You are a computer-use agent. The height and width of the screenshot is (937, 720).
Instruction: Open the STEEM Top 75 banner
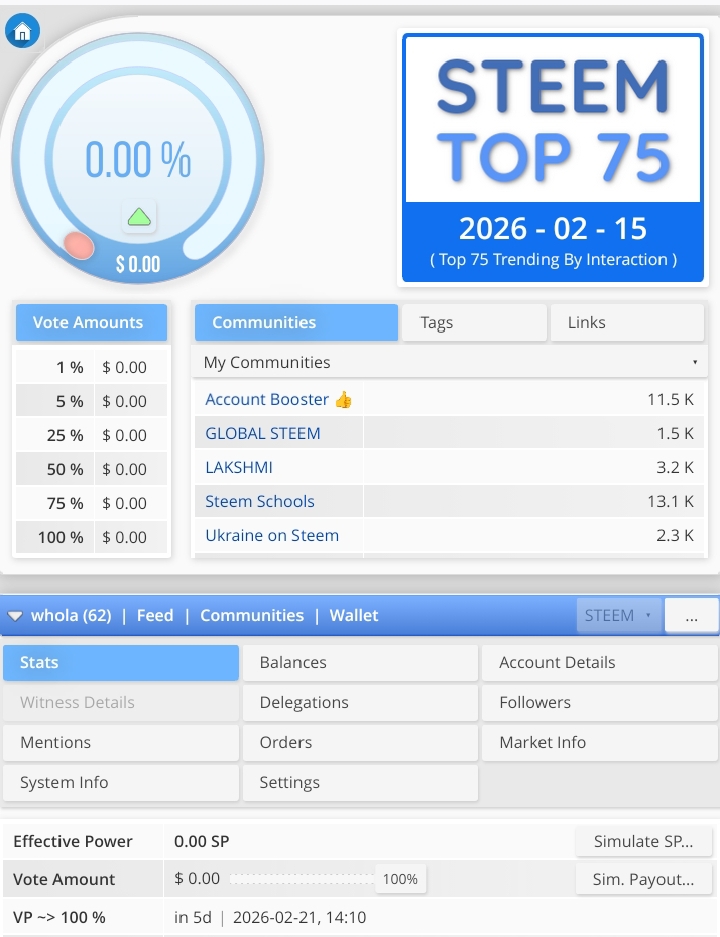[553, 158]
